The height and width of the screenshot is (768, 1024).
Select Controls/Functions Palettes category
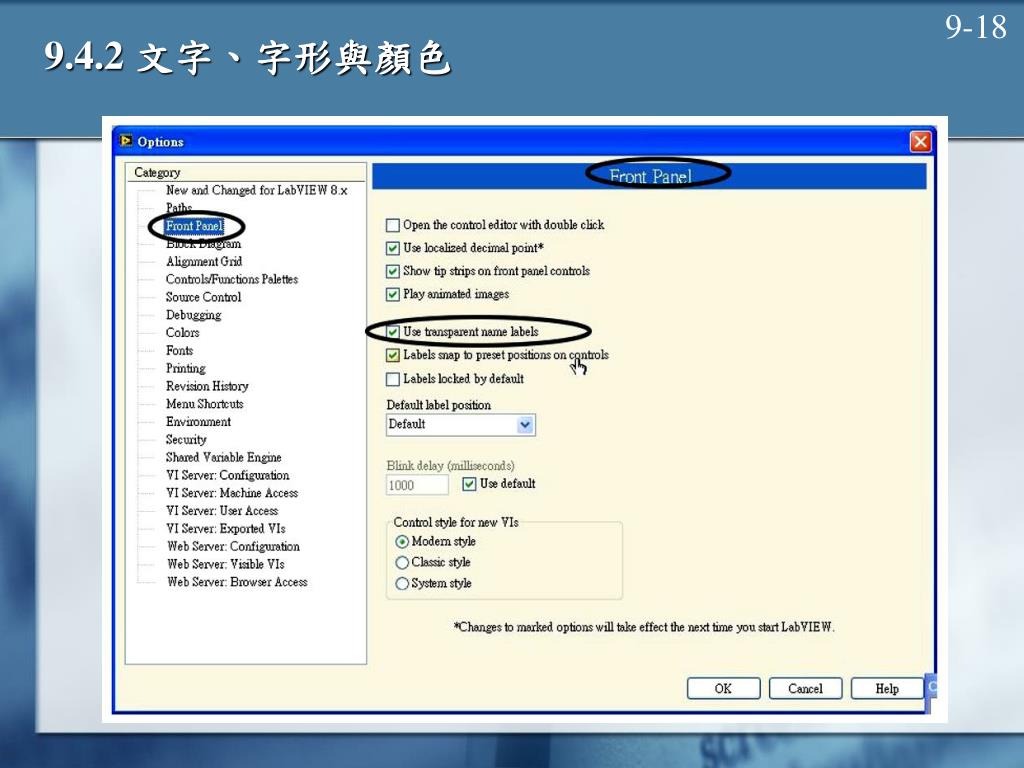tap(232, 279)
